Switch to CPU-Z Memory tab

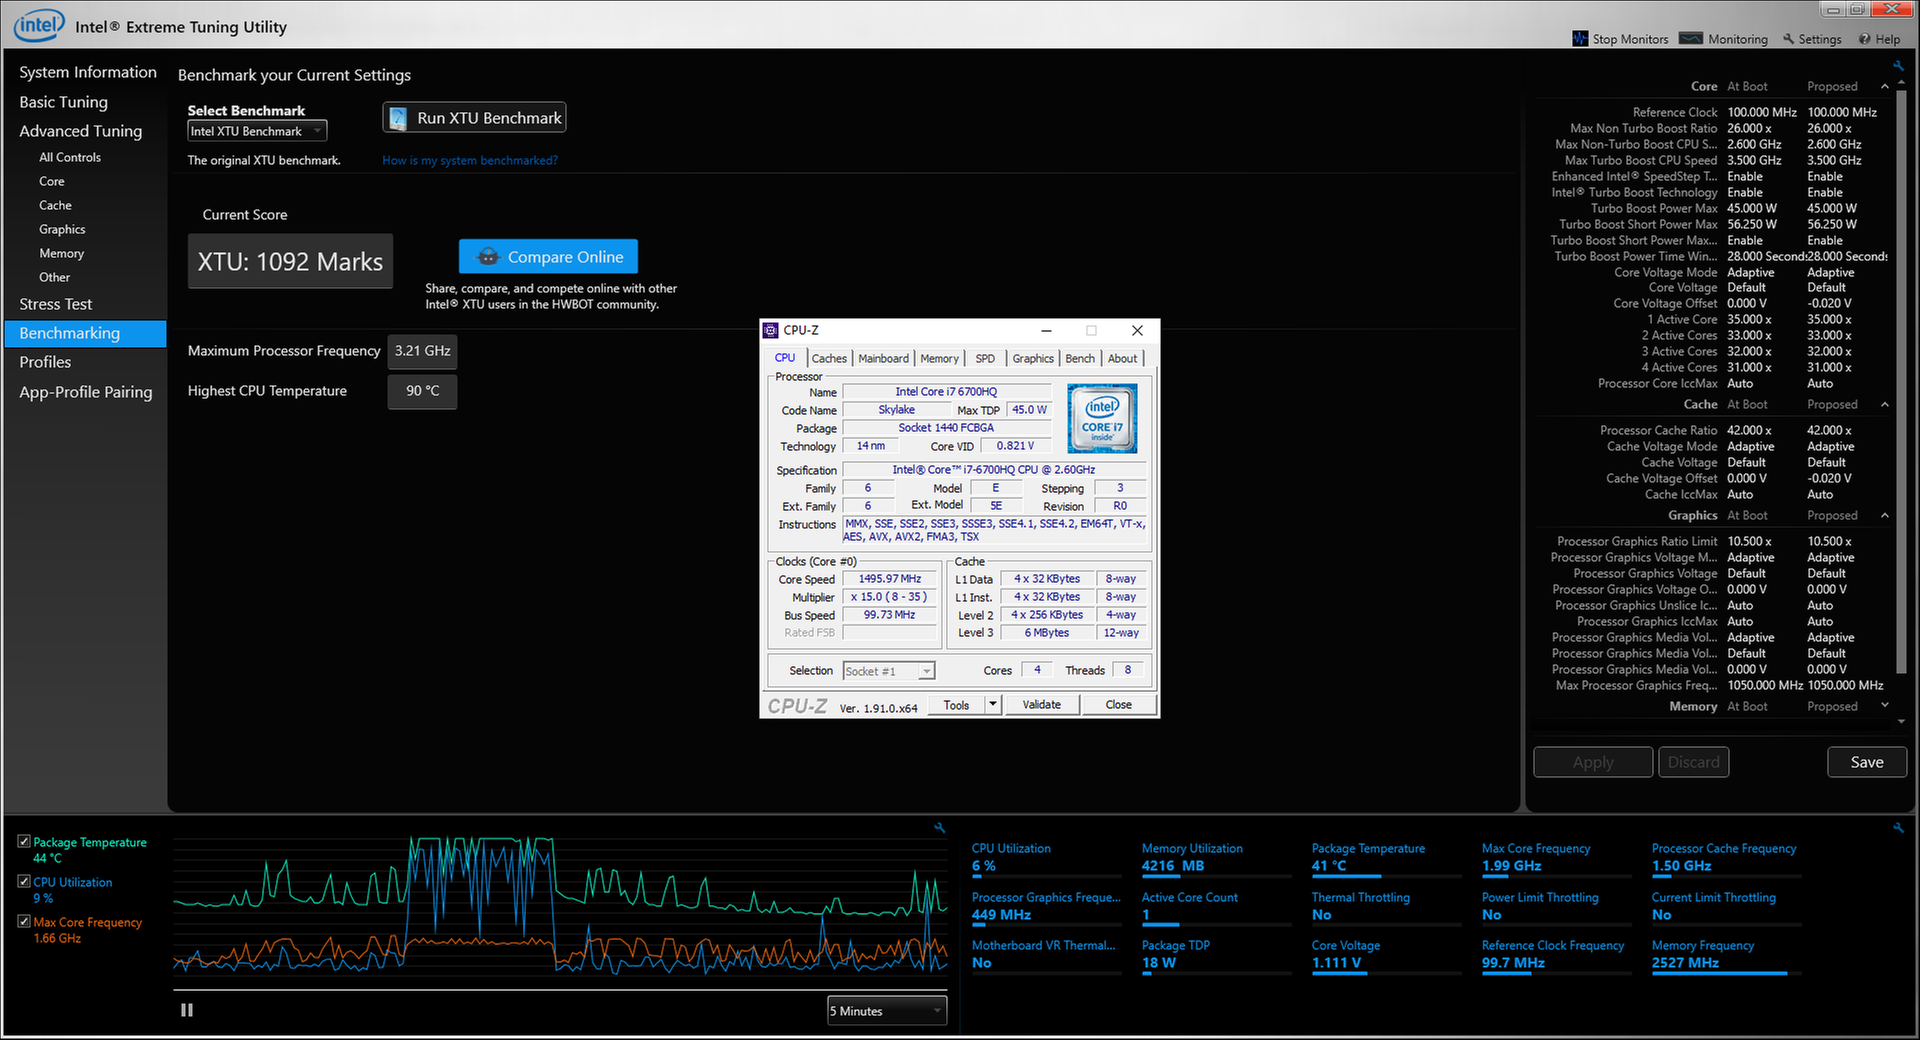[939, 358]
